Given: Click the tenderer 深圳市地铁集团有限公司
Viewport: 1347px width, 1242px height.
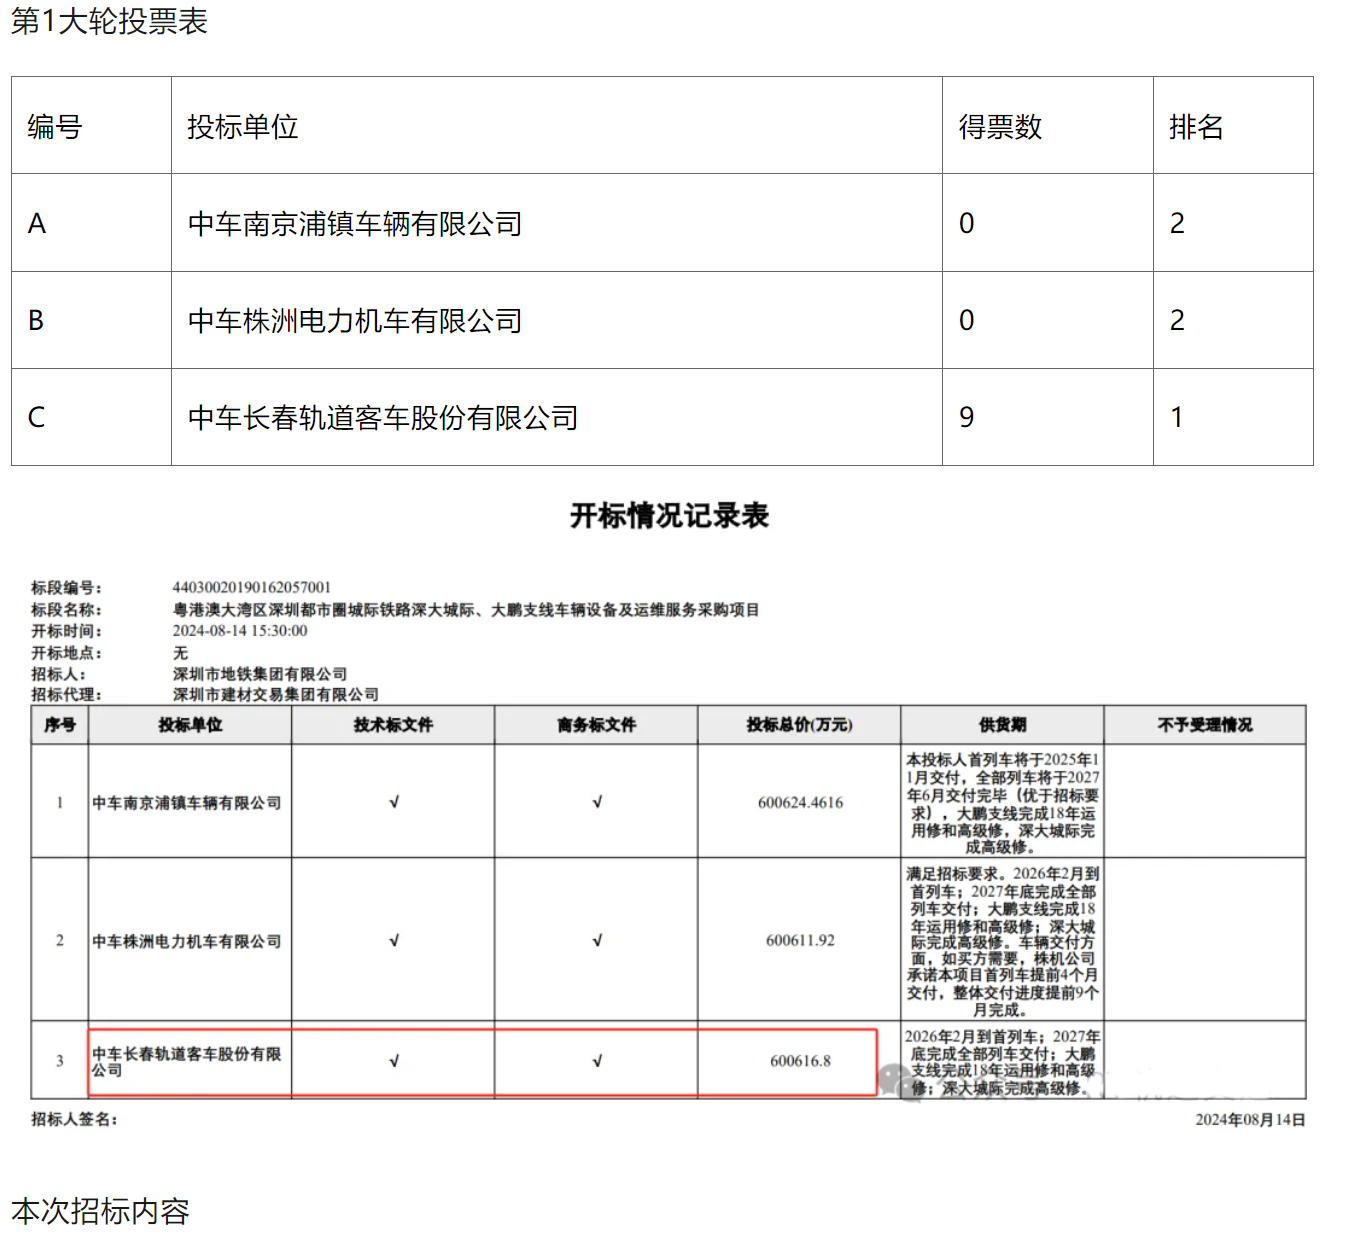Looking at the screenshot, I should 260,674.
